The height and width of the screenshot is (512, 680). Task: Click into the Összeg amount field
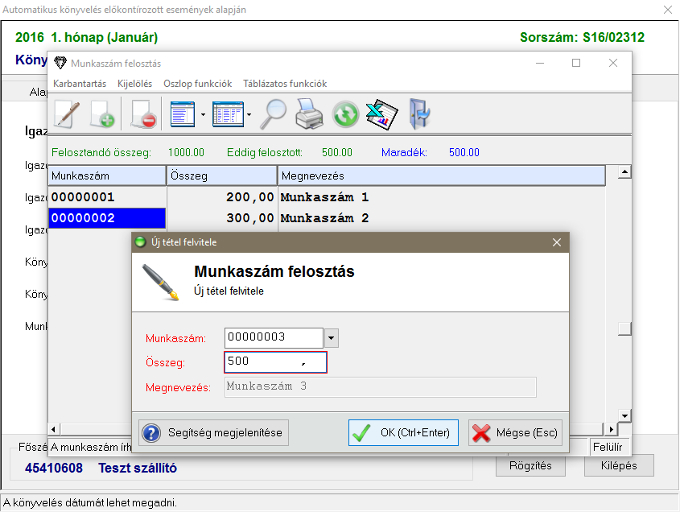pos(275,362)
